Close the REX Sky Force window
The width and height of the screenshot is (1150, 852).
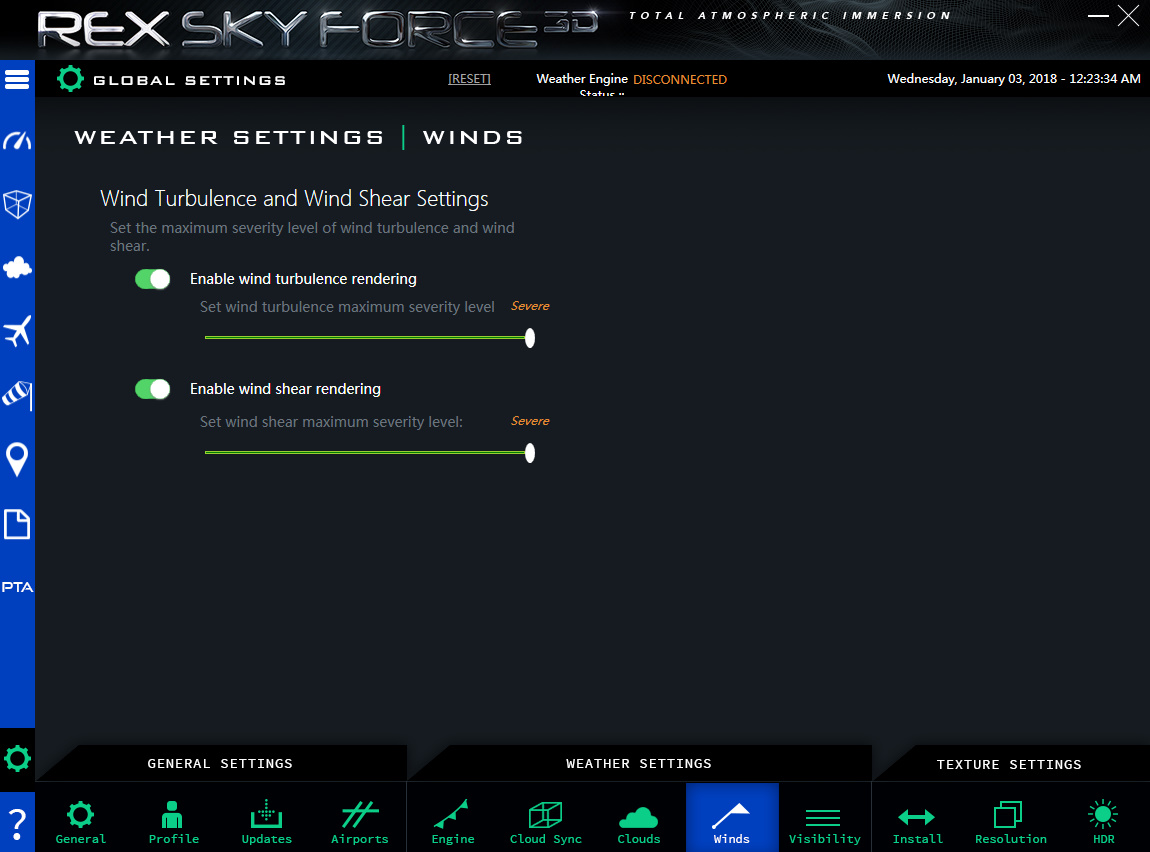(1128, 15)
